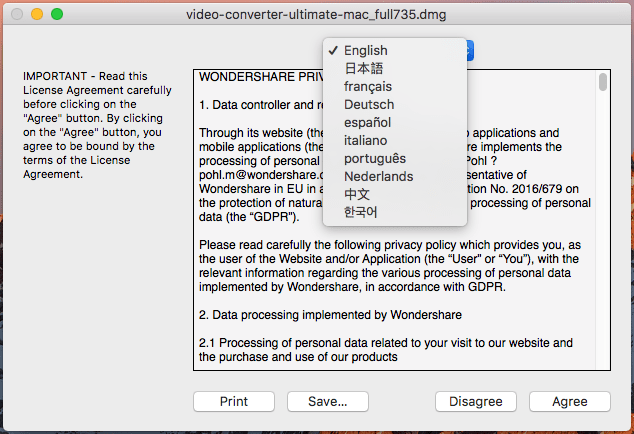Image resolution: width=634 pixels, height=434 pixels.
Task: Click '1. Data controller and' heading line
Action: (x=261, y=105)
